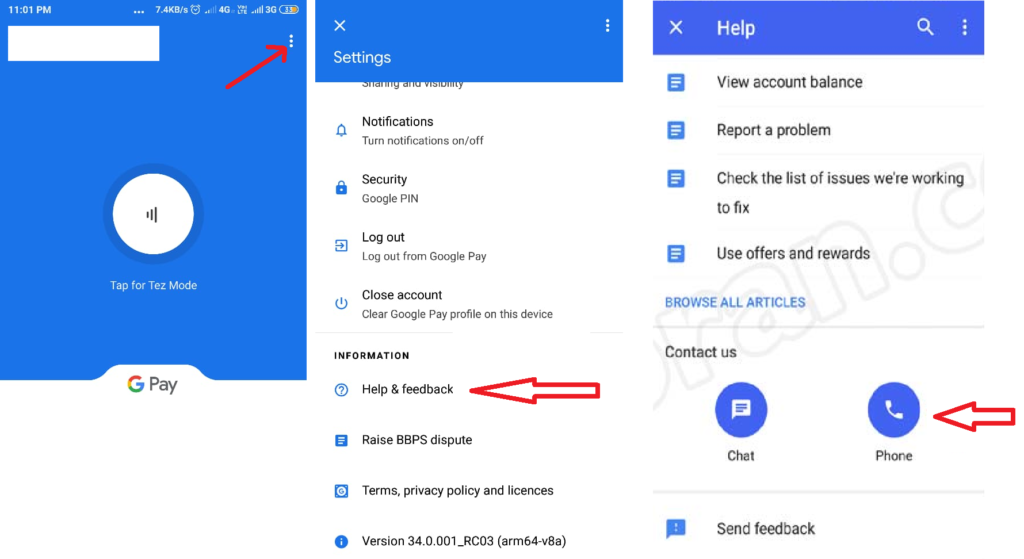Open the overflow menu on Settings screen
The height and width of the screenshot is (559, 1024).
[x=607, y=25]
